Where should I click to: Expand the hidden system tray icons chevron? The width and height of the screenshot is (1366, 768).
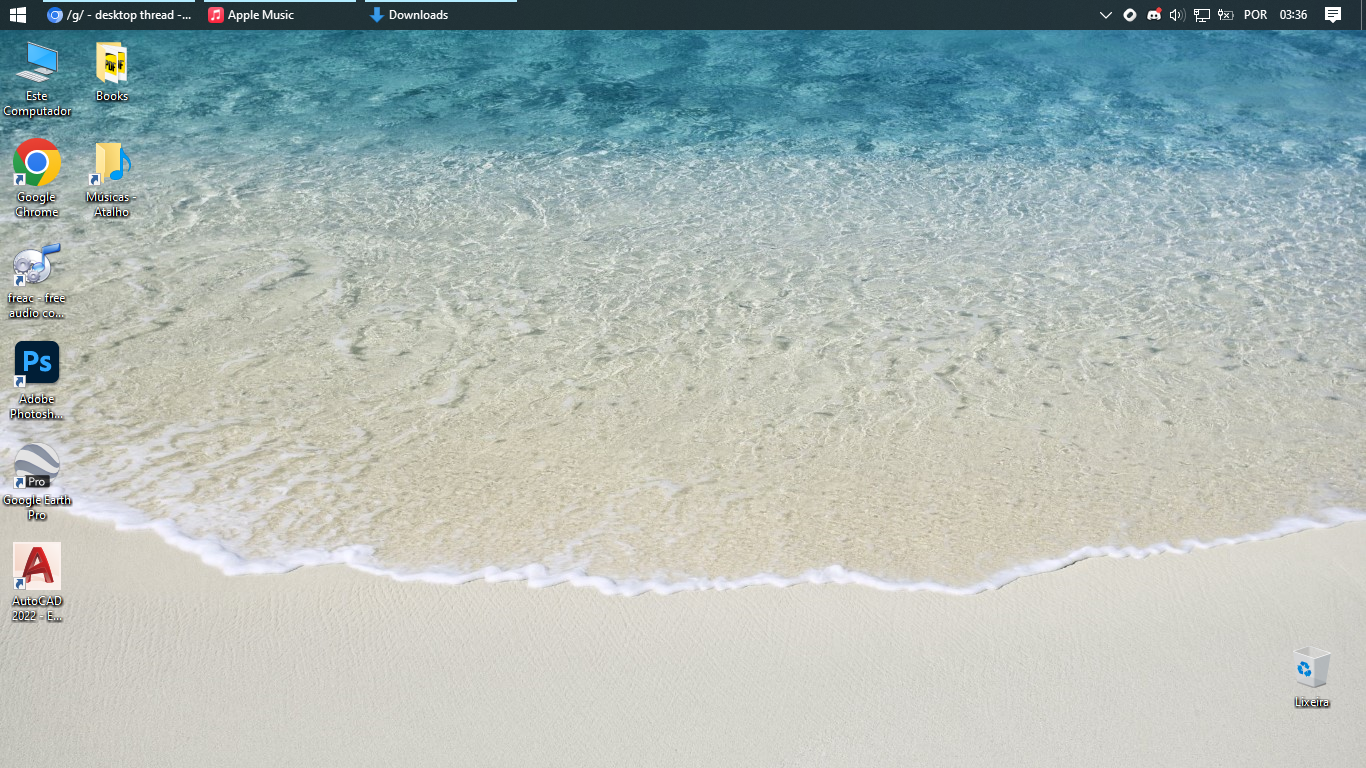click(x=1105, y=15)
